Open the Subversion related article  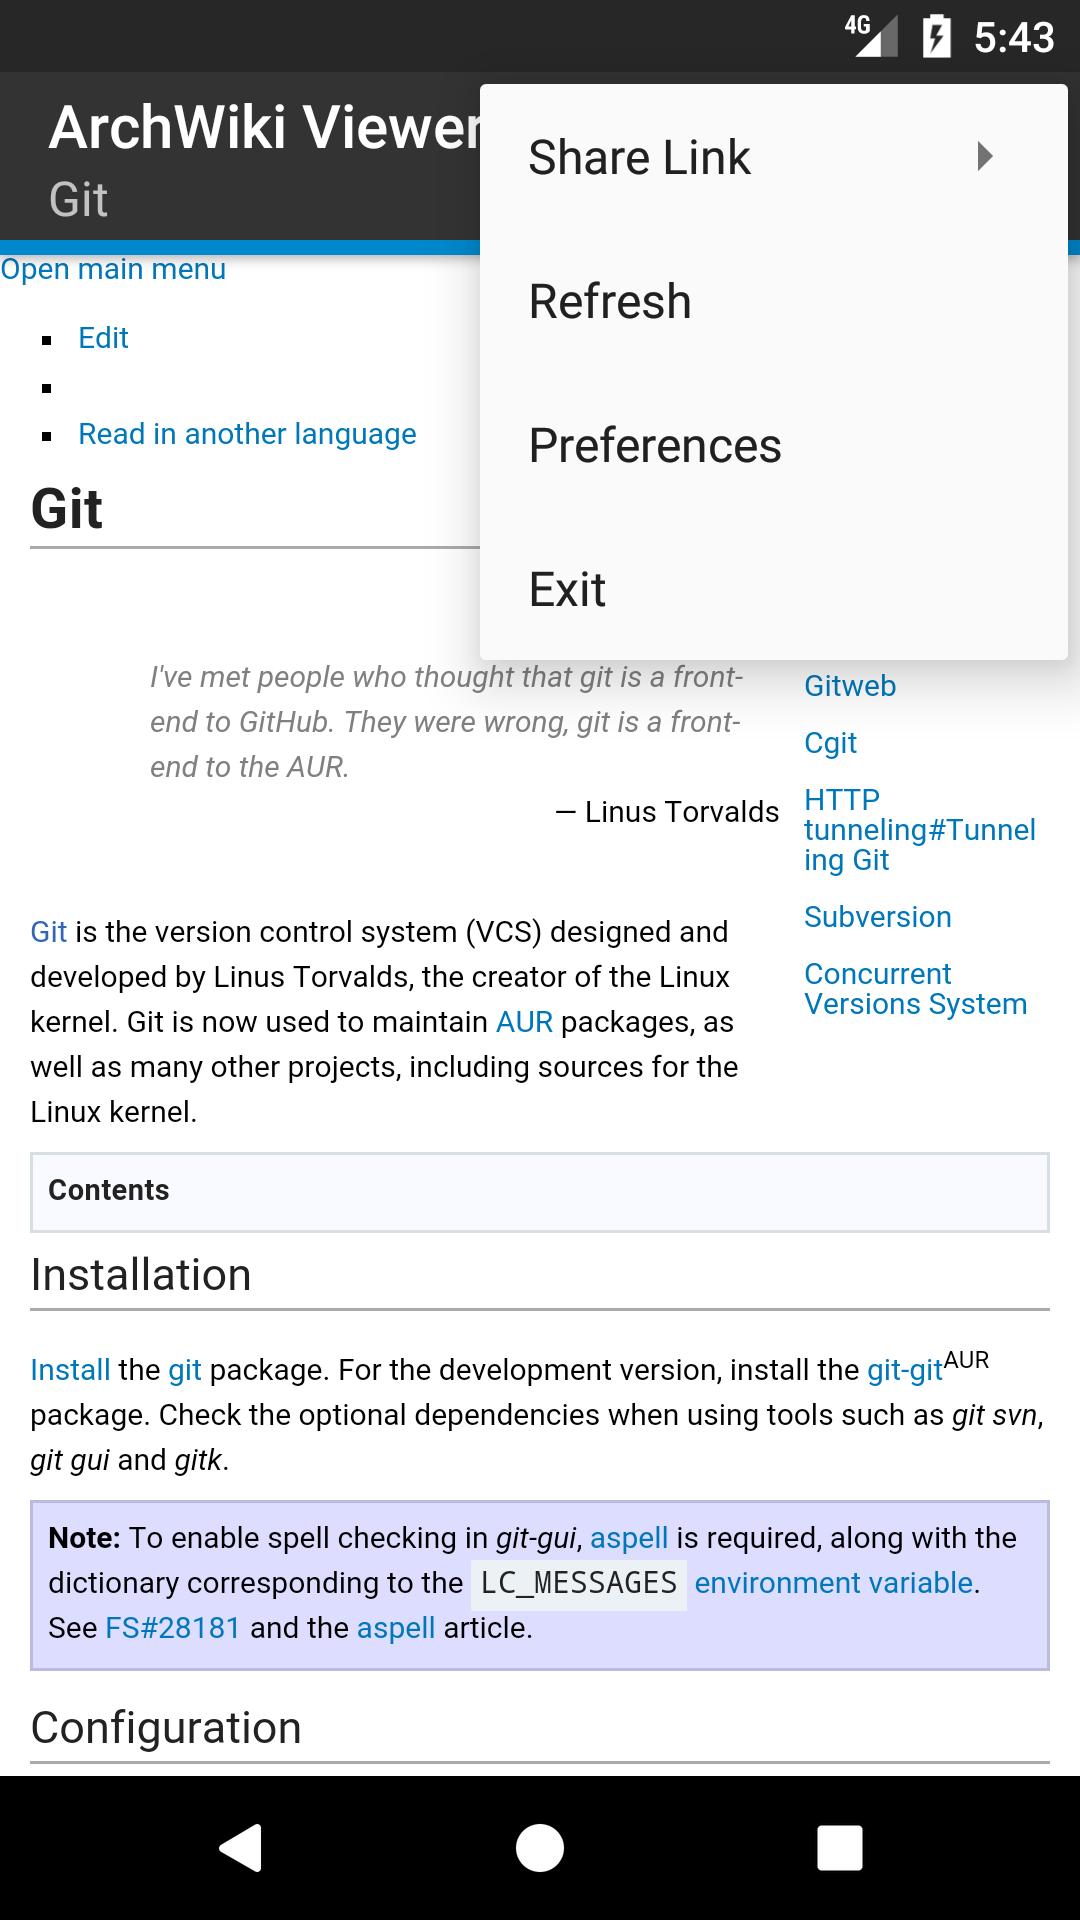878,916
